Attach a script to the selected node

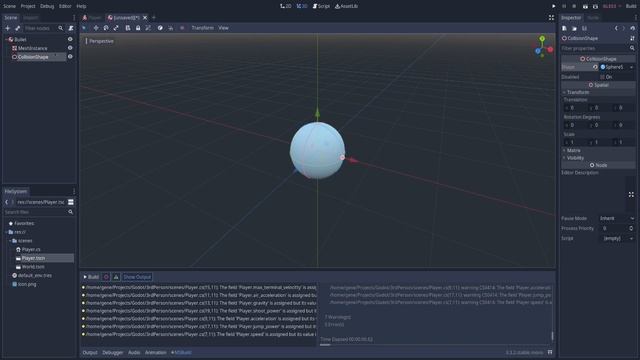click(x=71, y=28)
